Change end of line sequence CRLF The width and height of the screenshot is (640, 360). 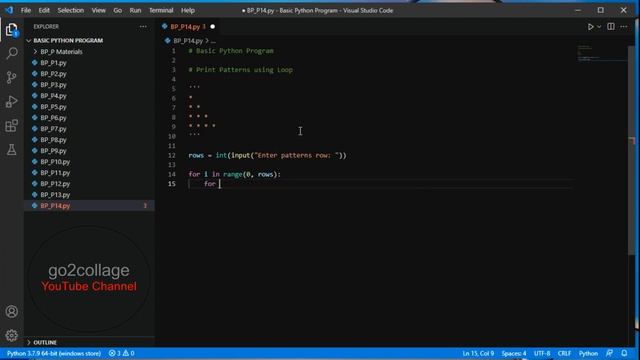[564, 353]
